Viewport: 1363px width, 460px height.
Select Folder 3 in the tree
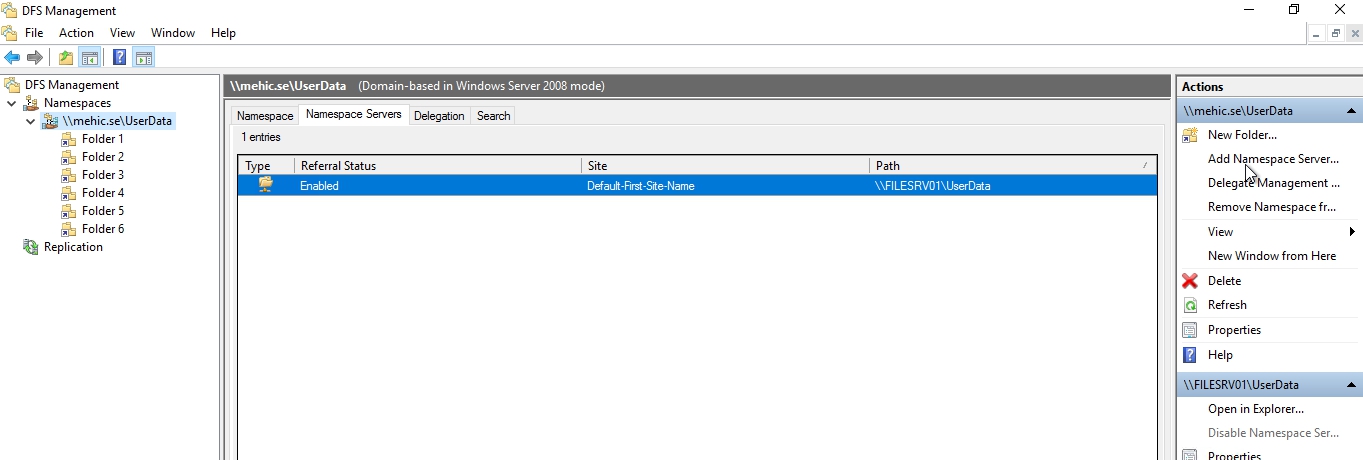coord(102,175)
